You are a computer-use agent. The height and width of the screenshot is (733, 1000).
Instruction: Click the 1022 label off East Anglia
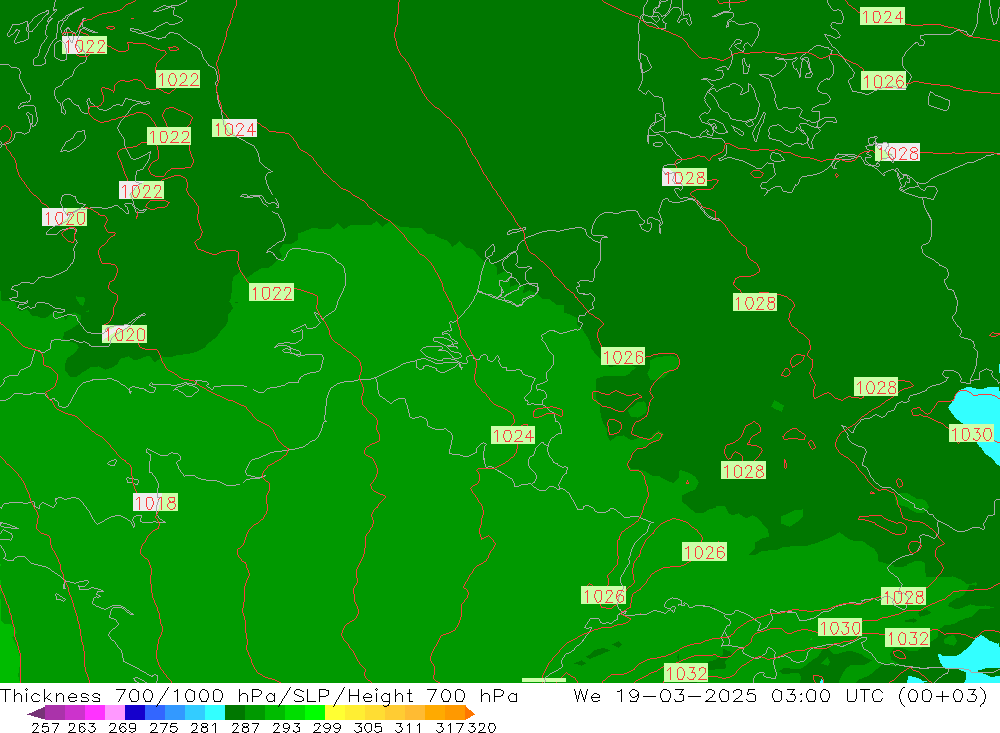pyautogui.click(x=271, y=293)
